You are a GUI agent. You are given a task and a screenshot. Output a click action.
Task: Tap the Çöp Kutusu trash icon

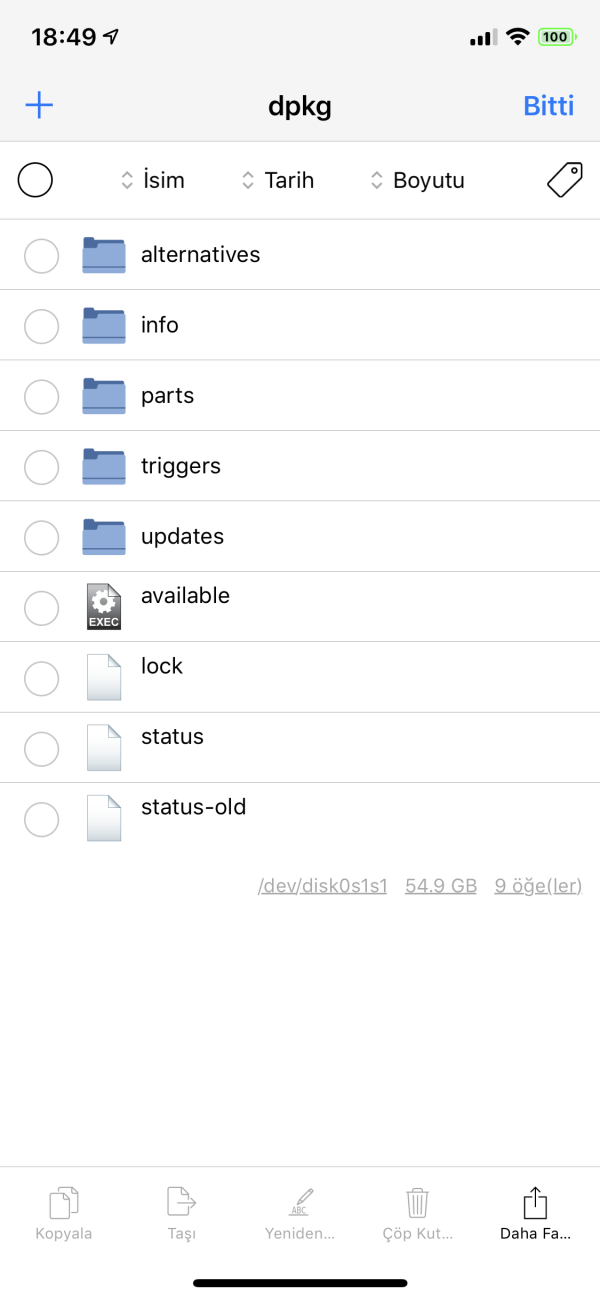point(418,1202)
